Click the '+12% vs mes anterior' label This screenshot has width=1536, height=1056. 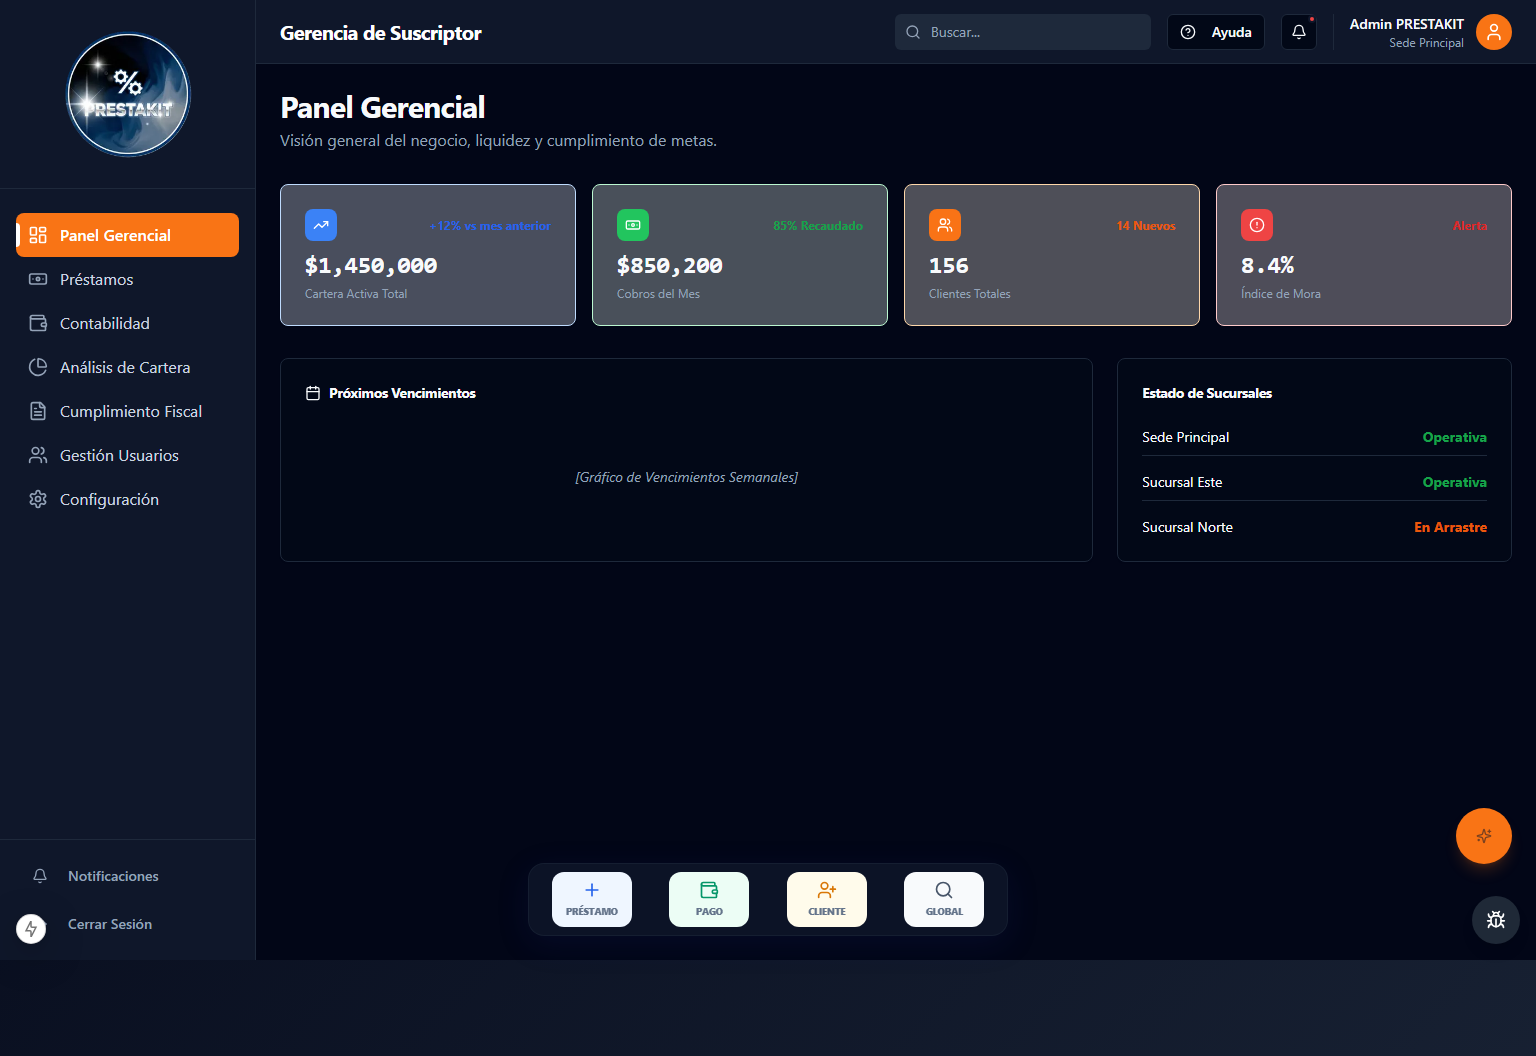coord(490,226)
